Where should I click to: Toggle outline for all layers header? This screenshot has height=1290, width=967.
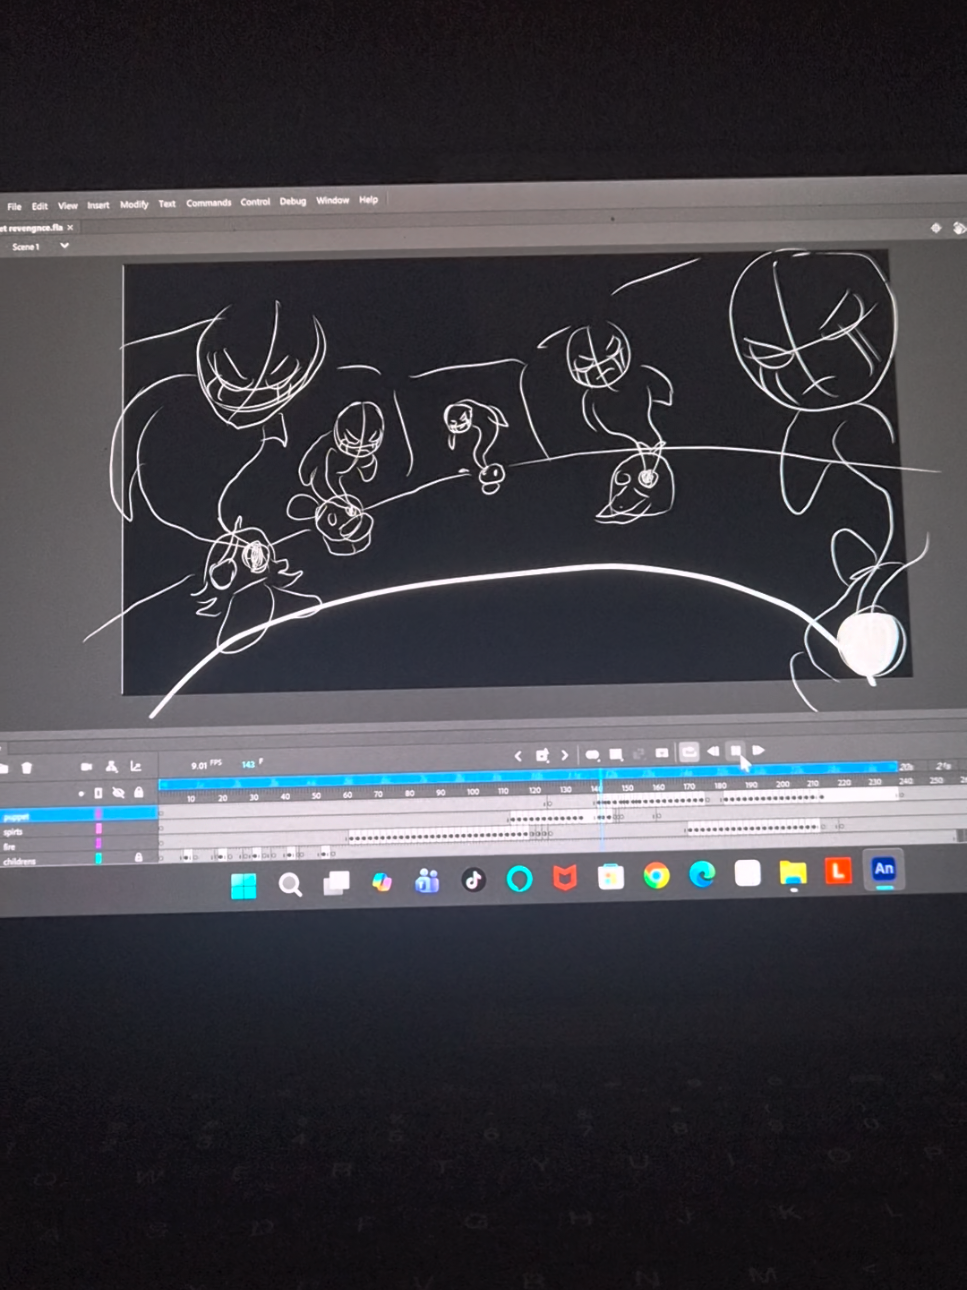tap(98, 793)
